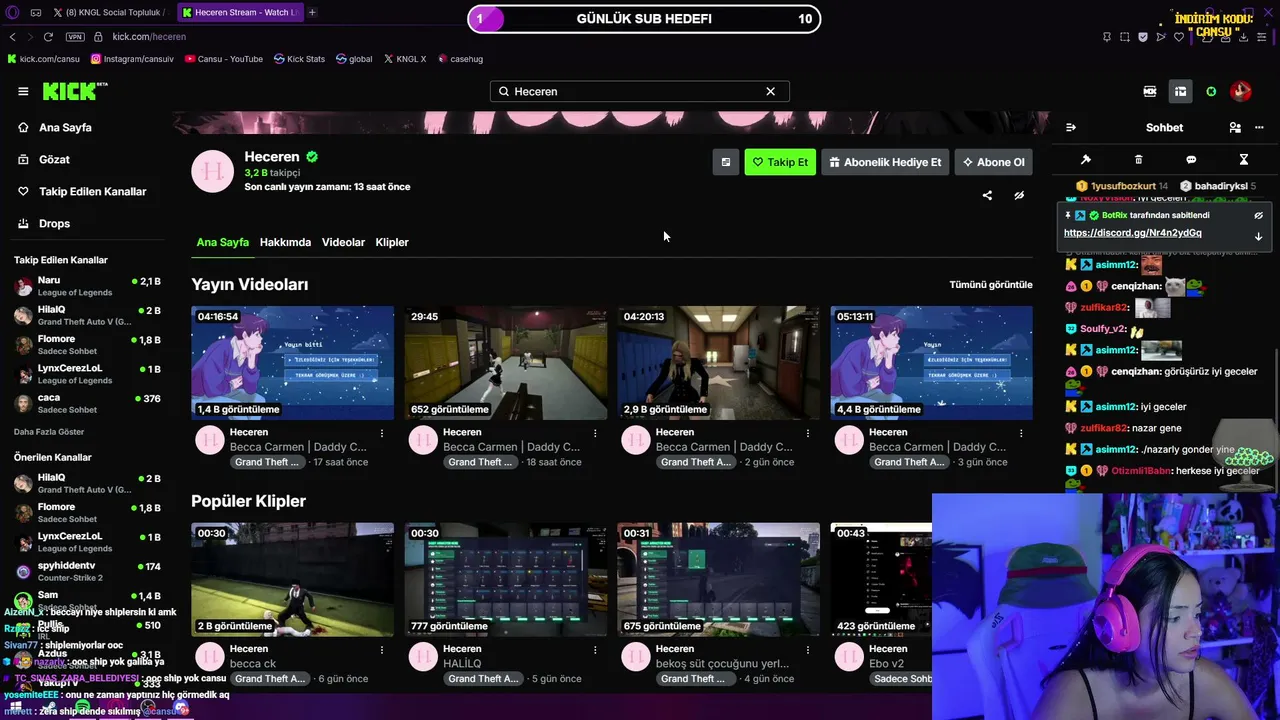Switch to the Hakkımda tab
The image size is (1280, 720).
pos(285,242)
